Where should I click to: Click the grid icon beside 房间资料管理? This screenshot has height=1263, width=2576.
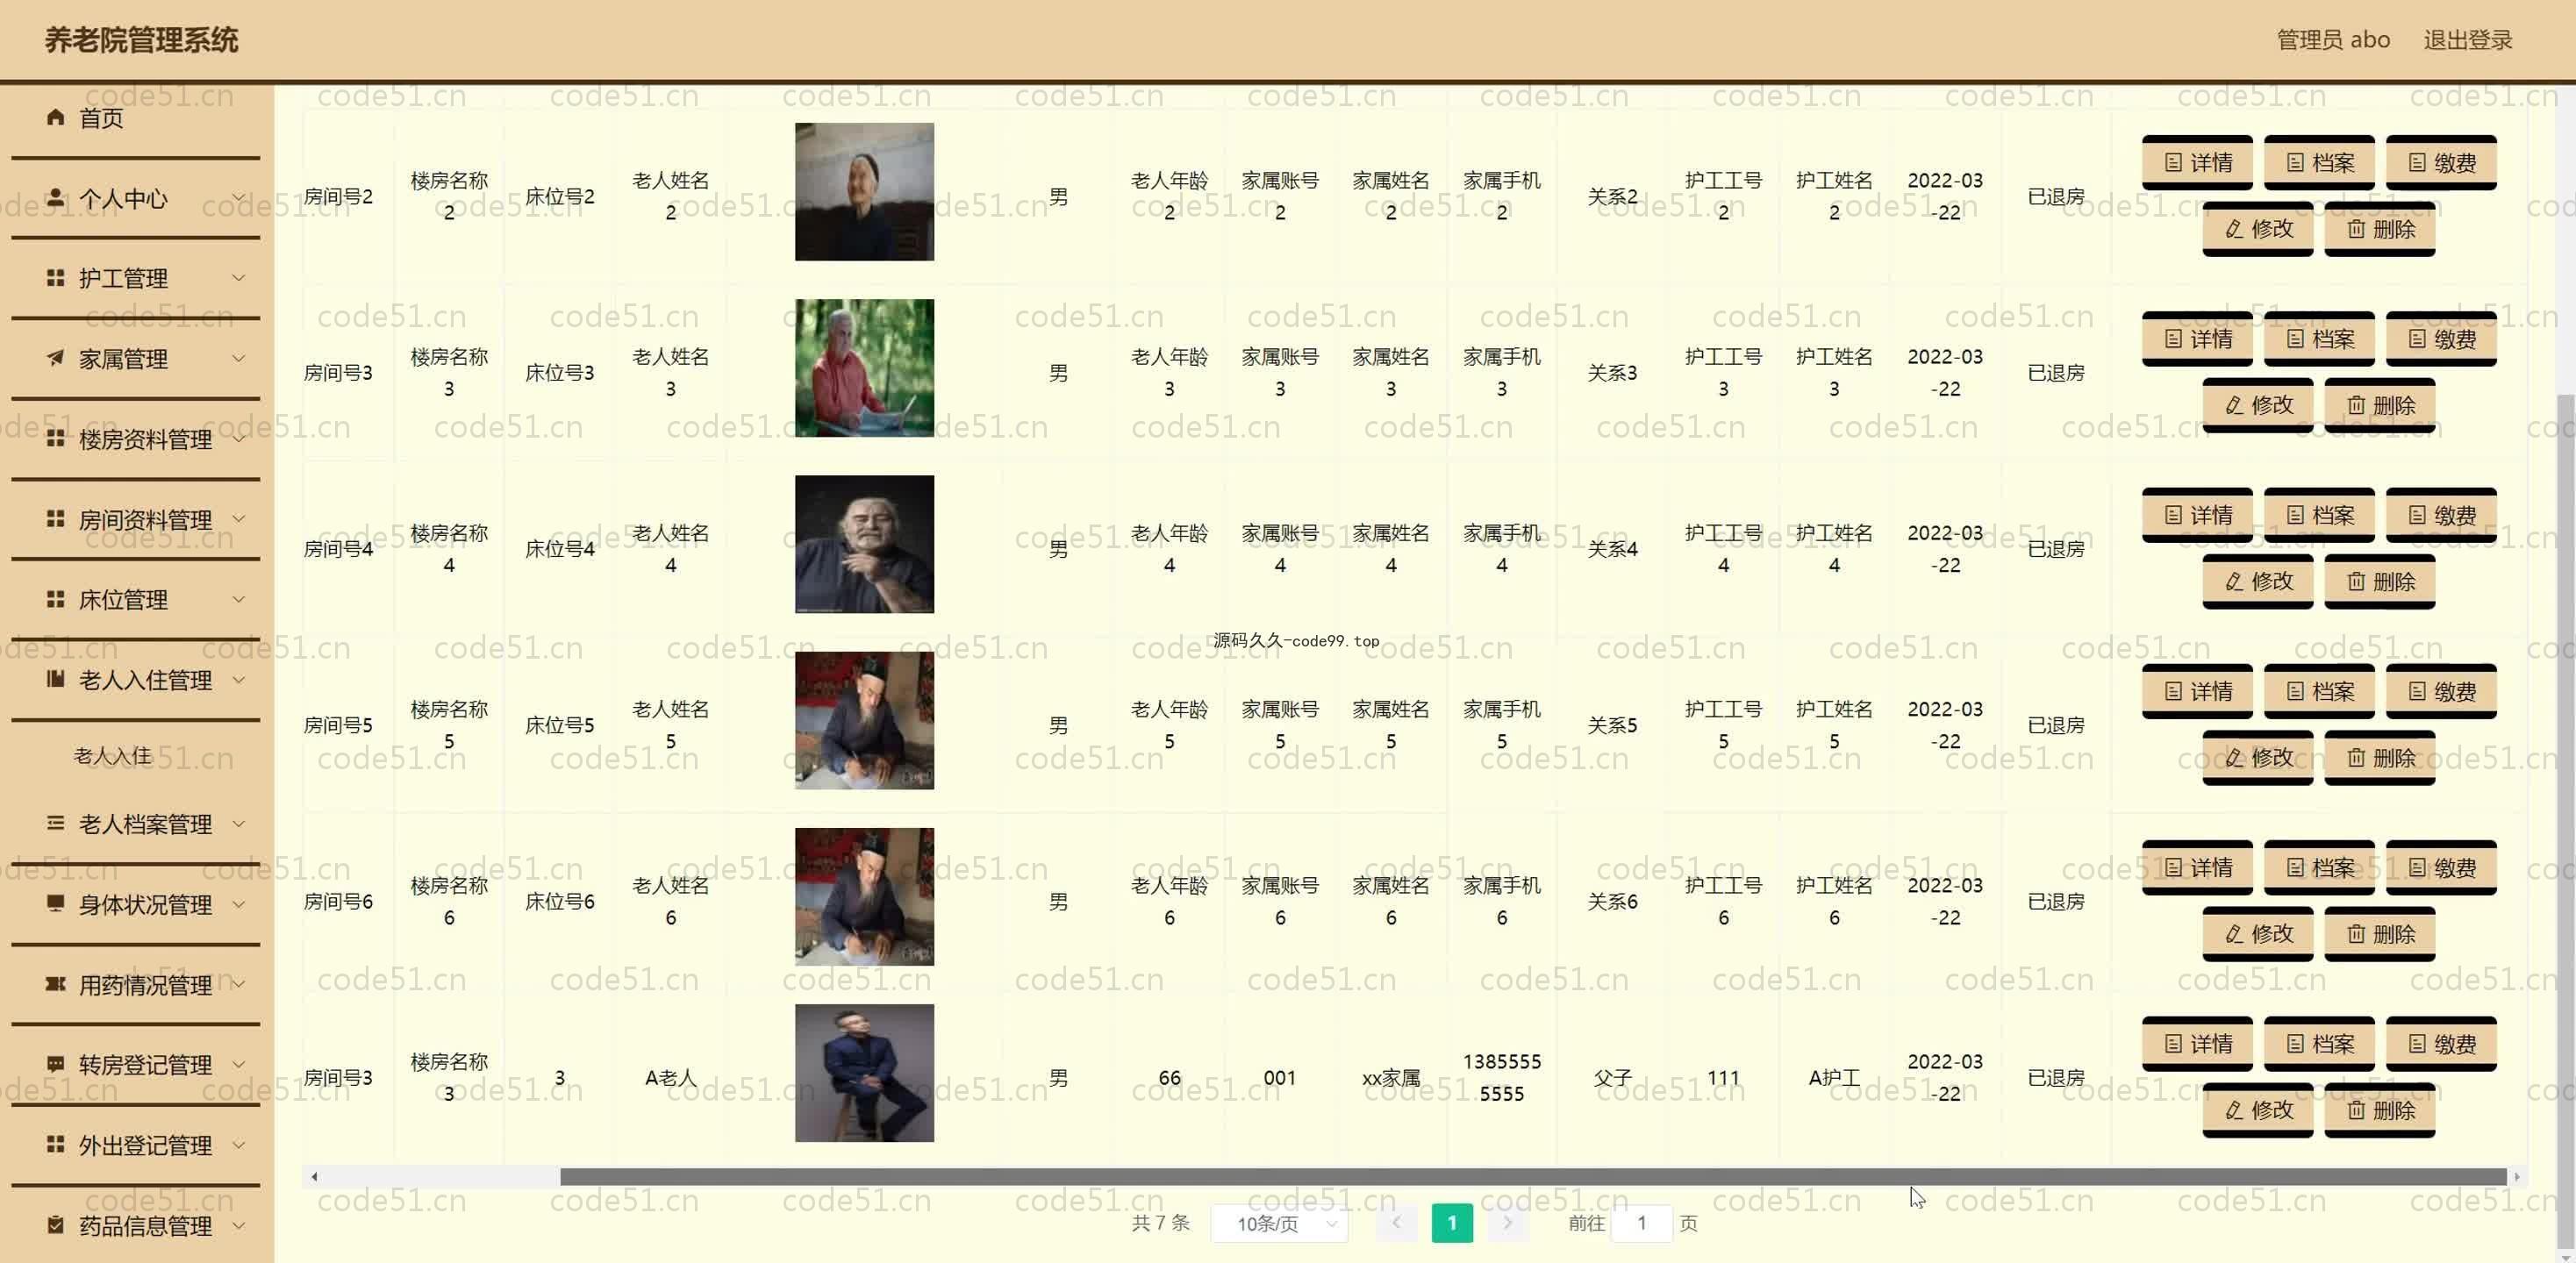click(x=56, y=518)
